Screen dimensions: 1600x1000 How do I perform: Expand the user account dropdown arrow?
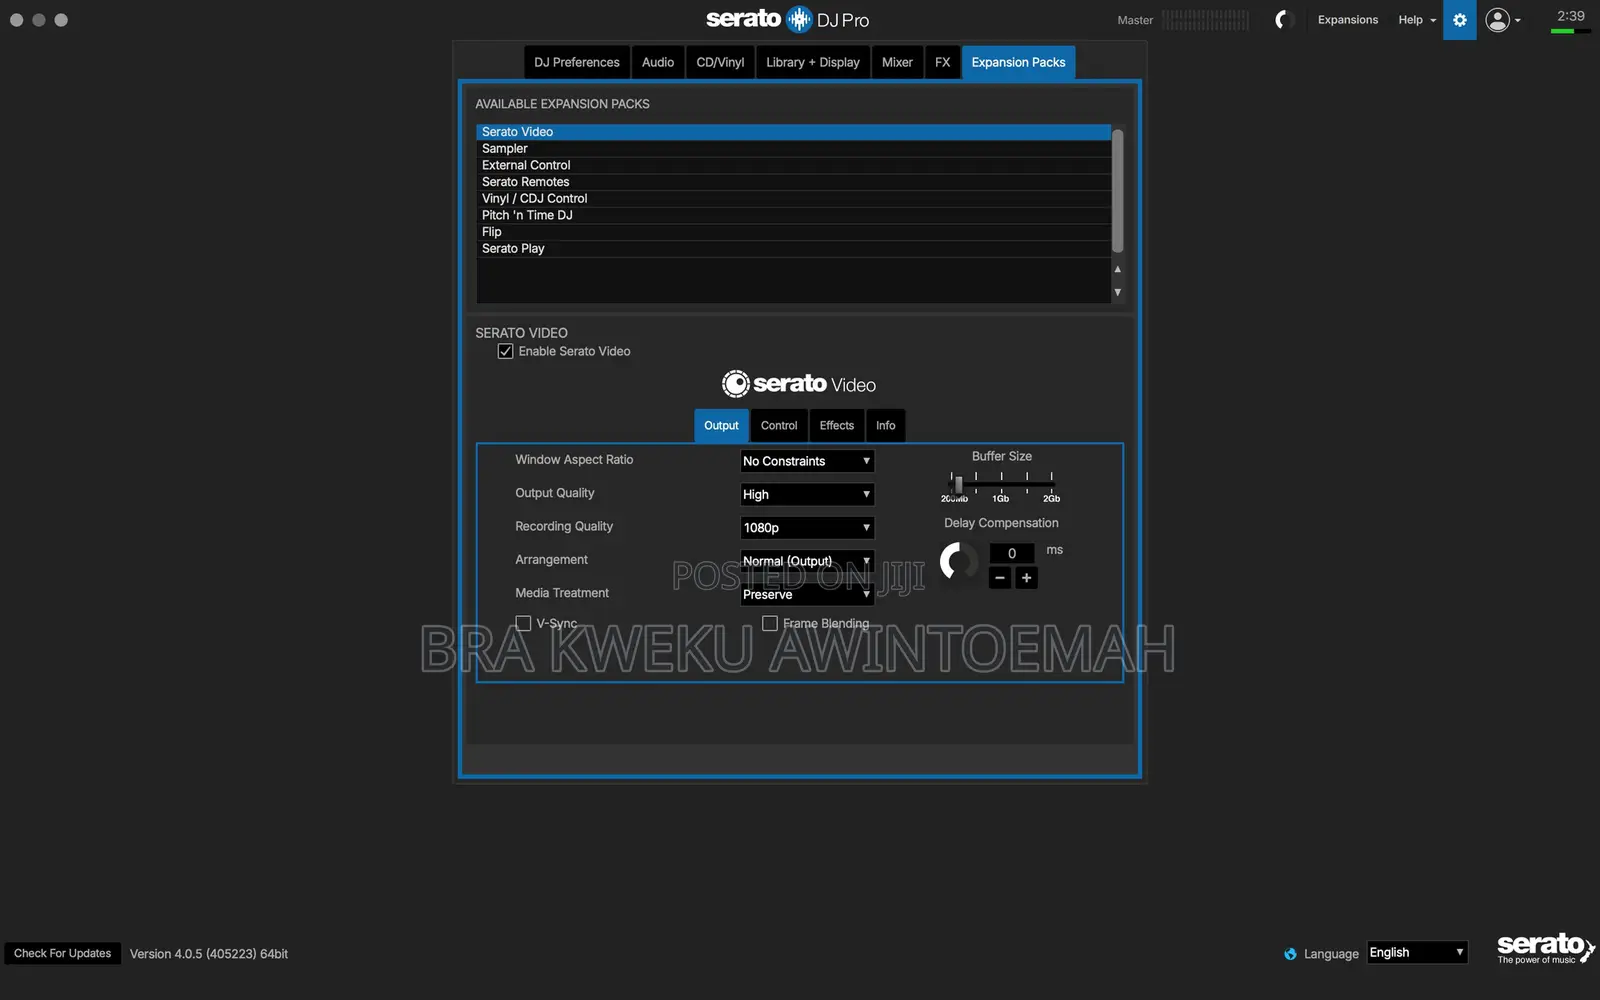pos(1517,21)
